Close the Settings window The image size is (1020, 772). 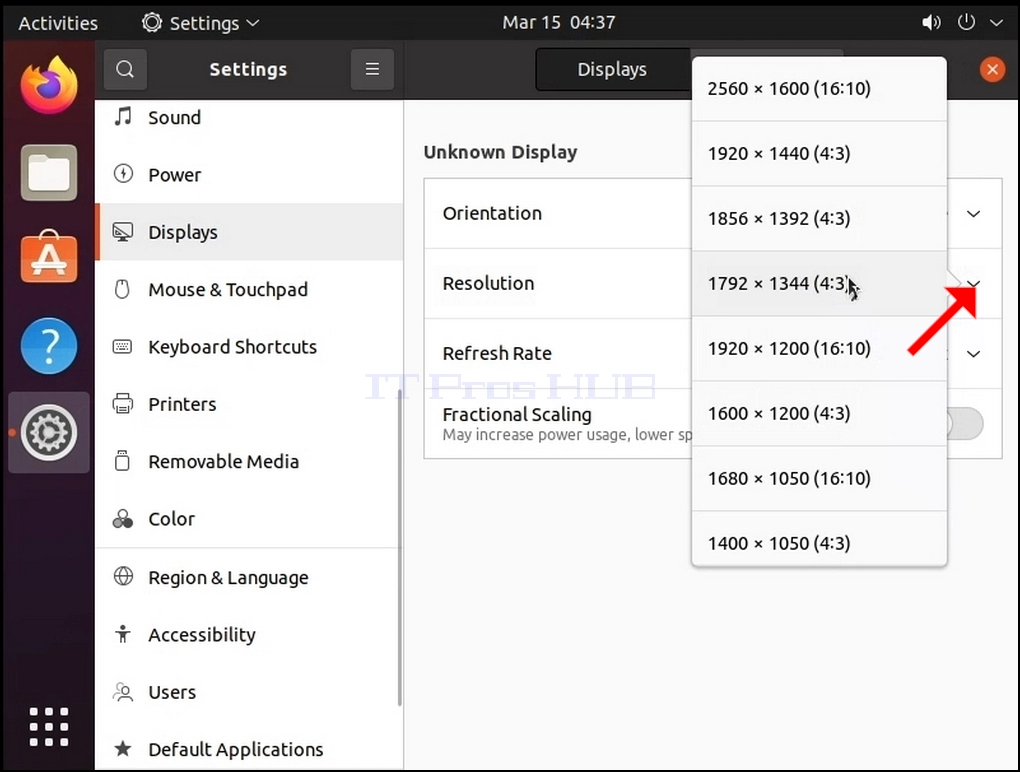pos(992,69)
